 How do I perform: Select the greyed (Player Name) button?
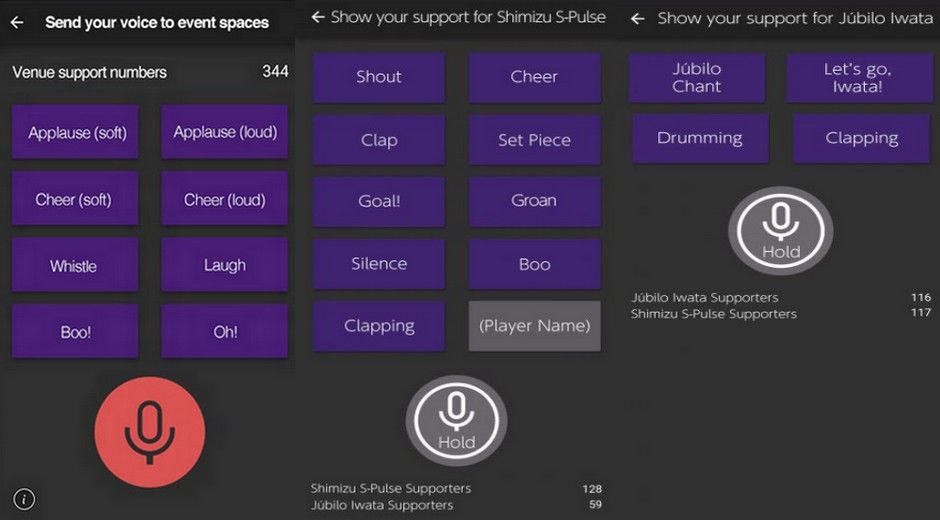(x=534, y=325)
